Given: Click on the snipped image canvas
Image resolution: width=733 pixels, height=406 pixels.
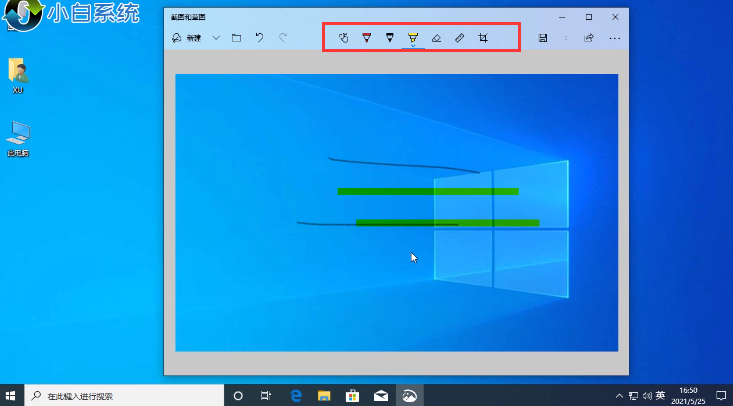Looking at the screenshot, I should coord(396,212).
